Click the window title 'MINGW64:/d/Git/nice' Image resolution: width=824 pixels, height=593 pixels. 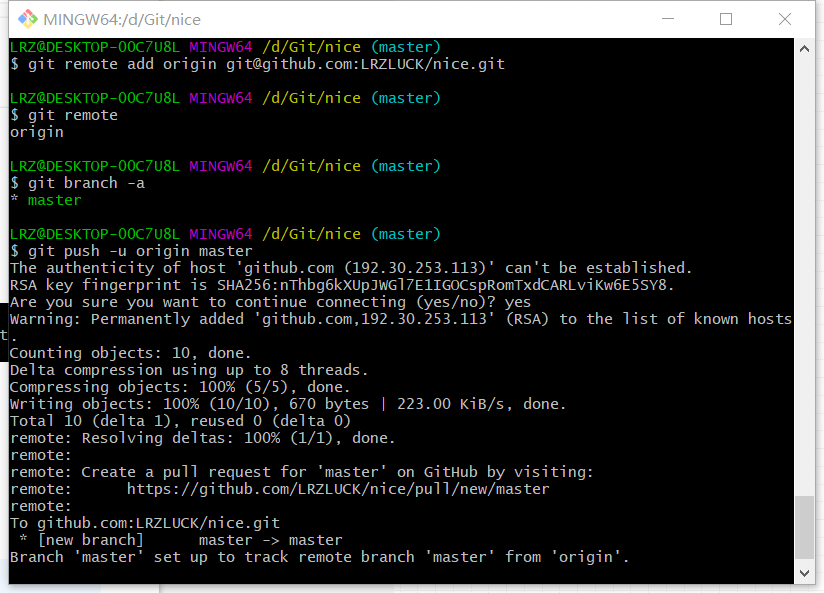click(122, 20)
